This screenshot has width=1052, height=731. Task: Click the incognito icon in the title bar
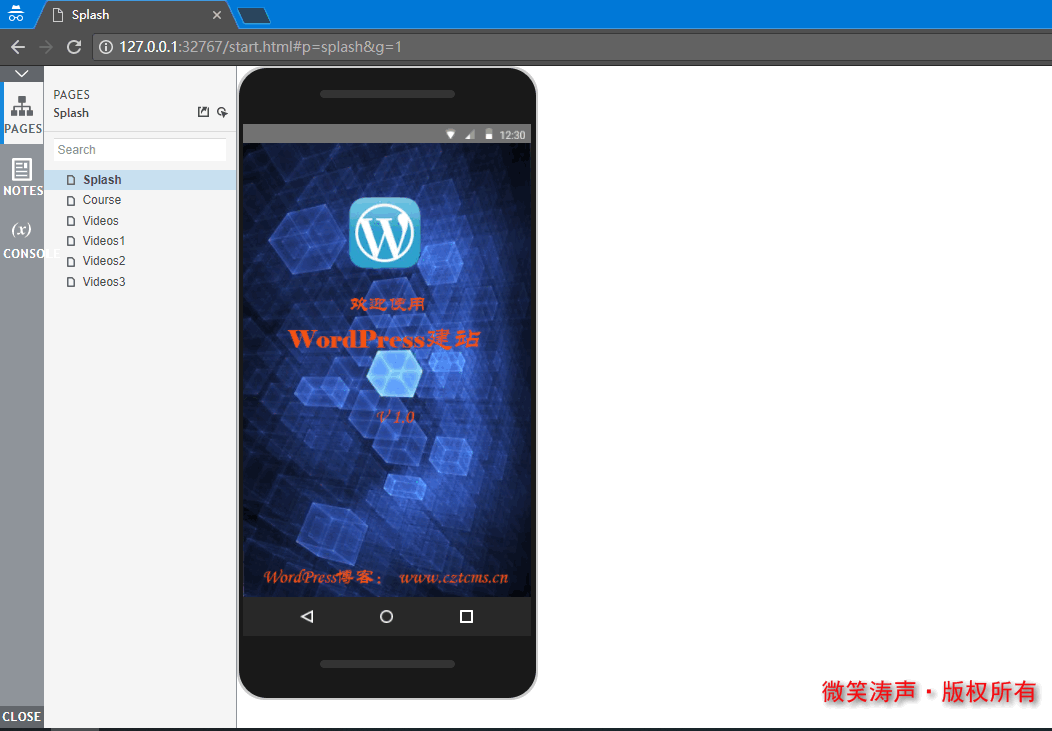coord(16,13)
